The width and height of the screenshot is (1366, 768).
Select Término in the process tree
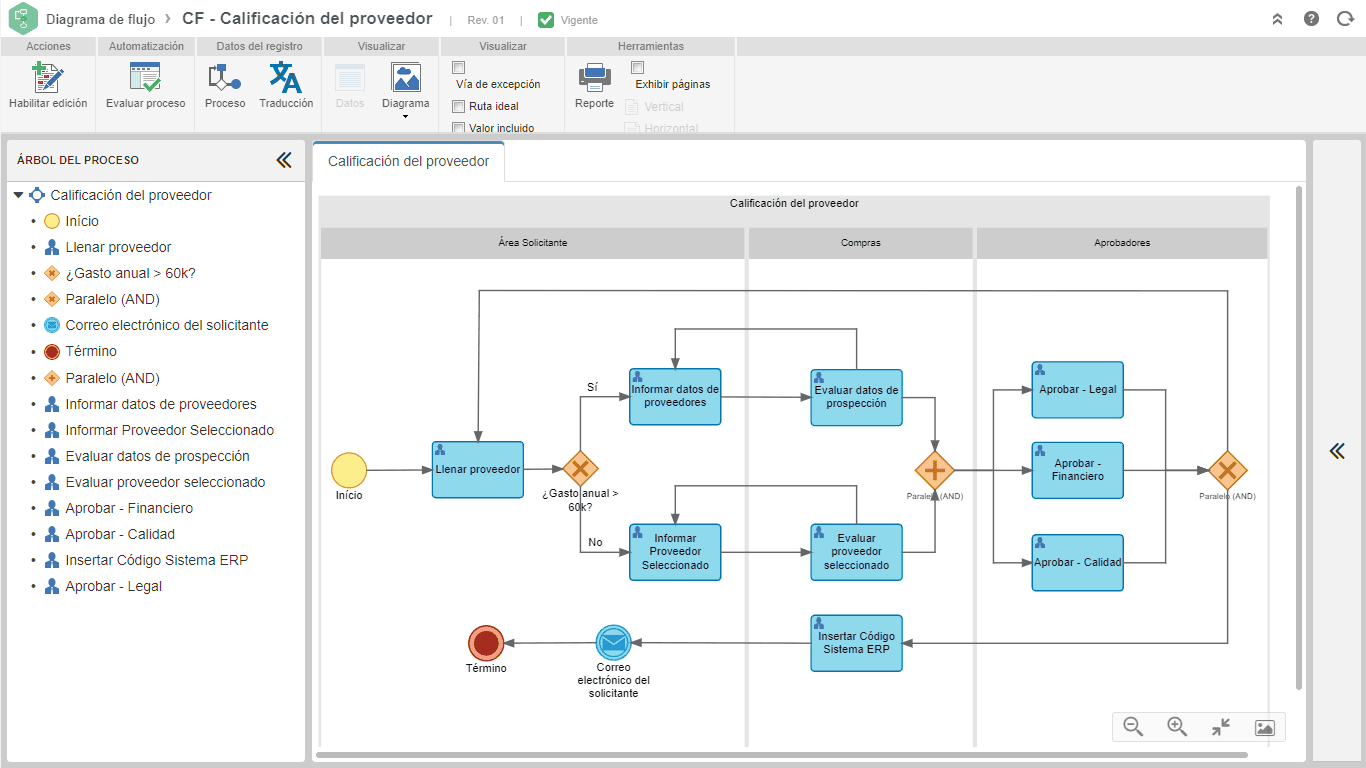(x=91, y=352)
